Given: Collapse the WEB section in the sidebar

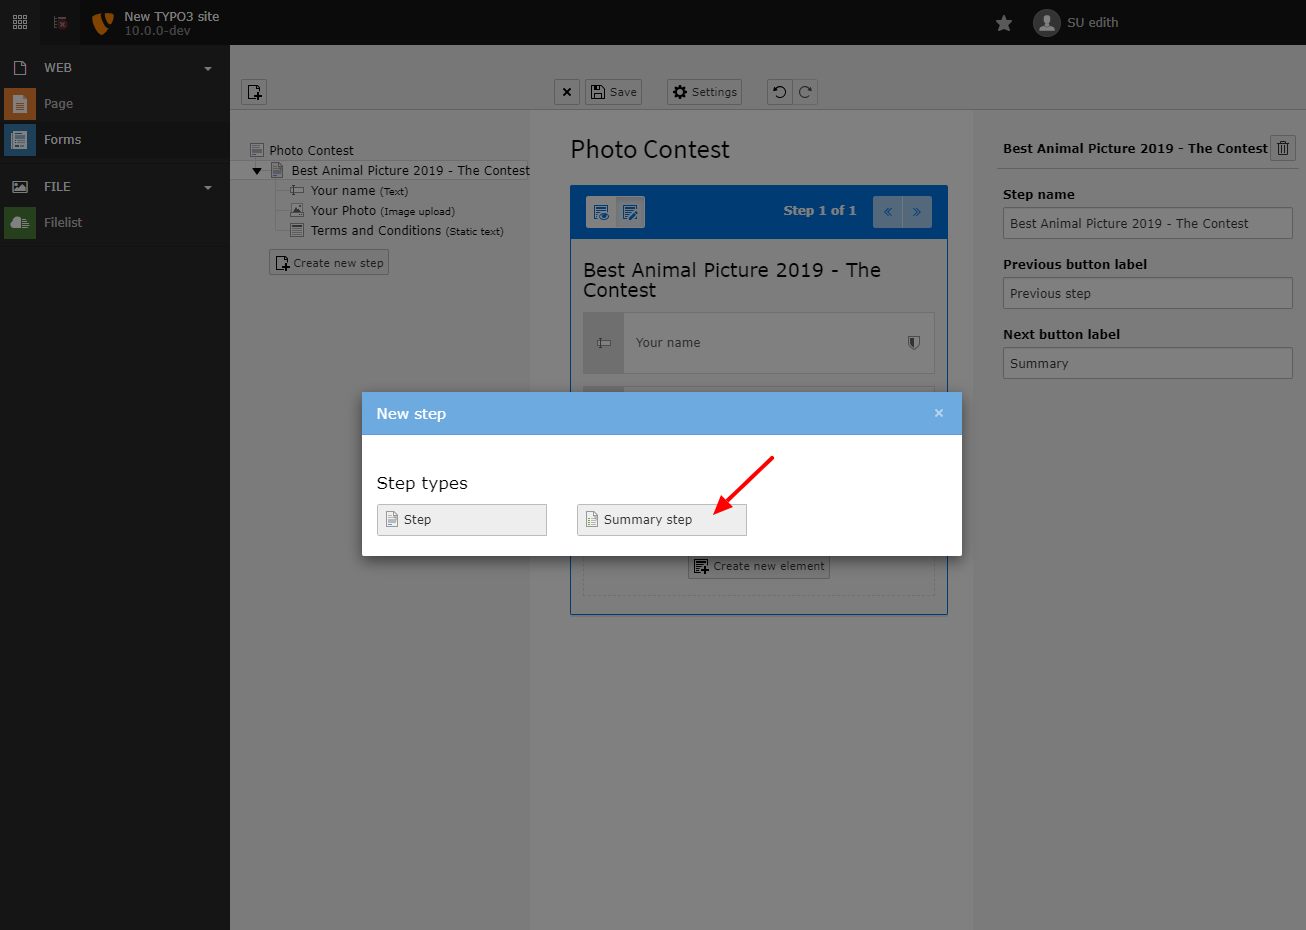Looking at the screenshot, I should 207,67.
